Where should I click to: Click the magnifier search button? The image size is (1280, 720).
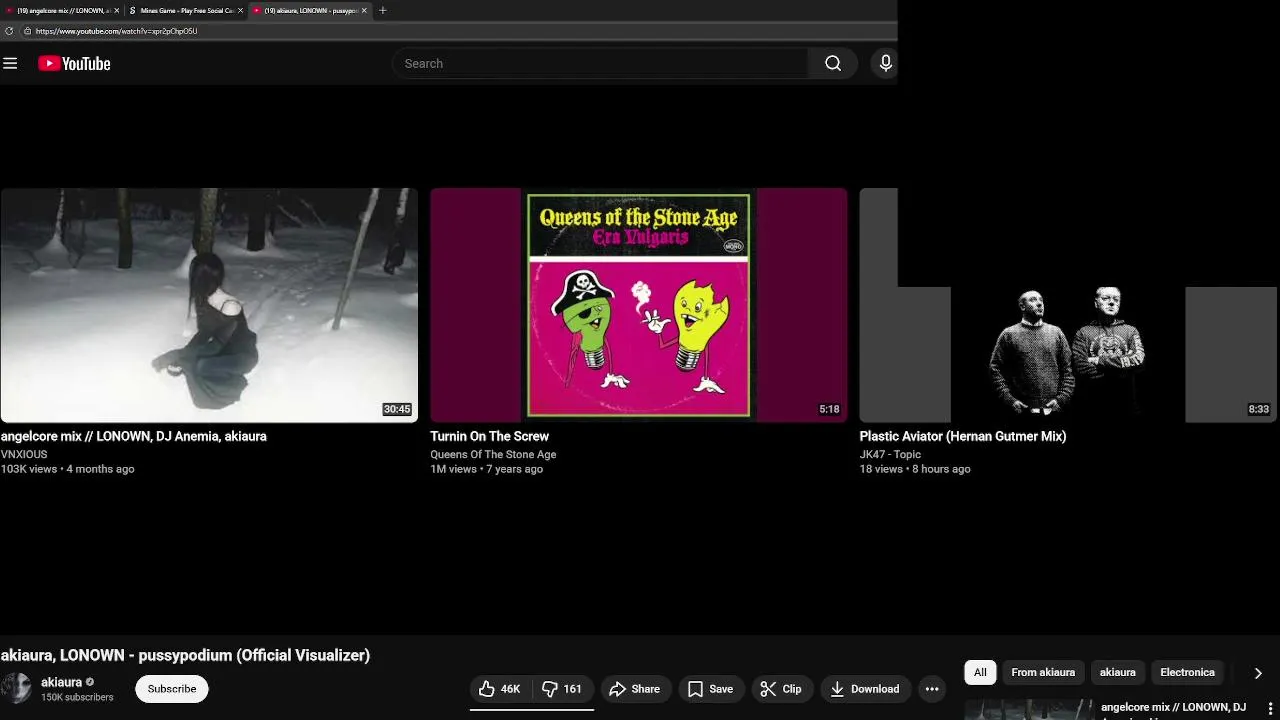pos(833,63)
